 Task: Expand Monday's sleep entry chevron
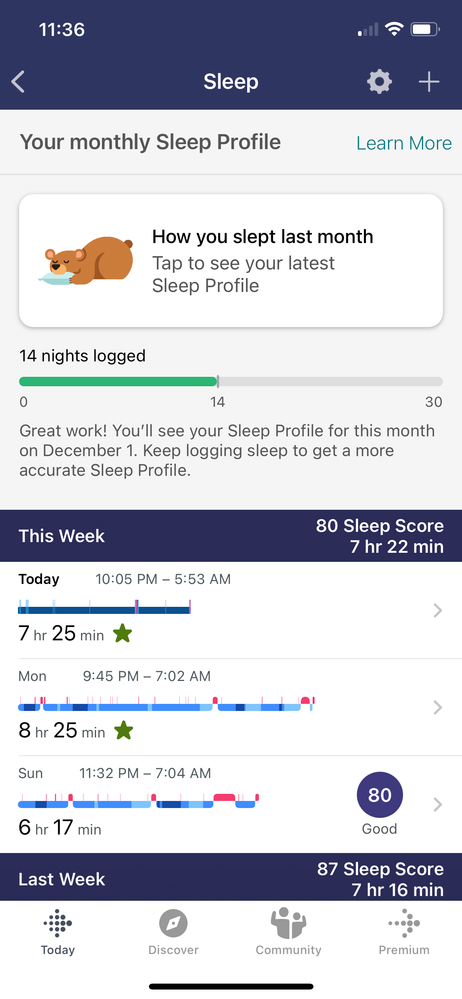coord(437,707)
